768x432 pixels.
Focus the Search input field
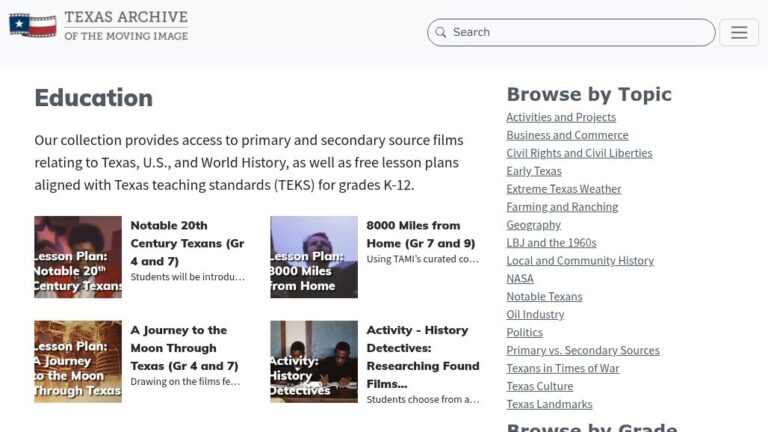(571, 32)
